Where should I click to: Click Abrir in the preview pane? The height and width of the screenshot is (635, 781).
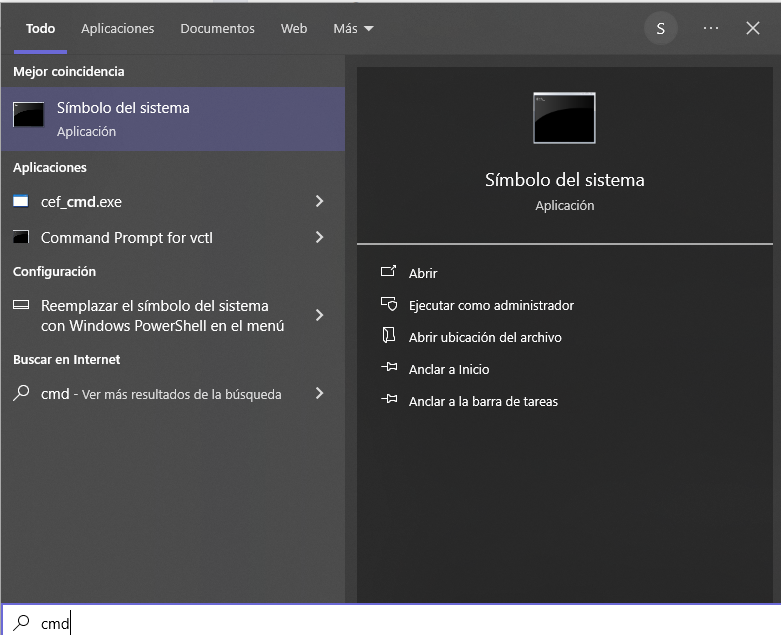click(x=423, y=273)
